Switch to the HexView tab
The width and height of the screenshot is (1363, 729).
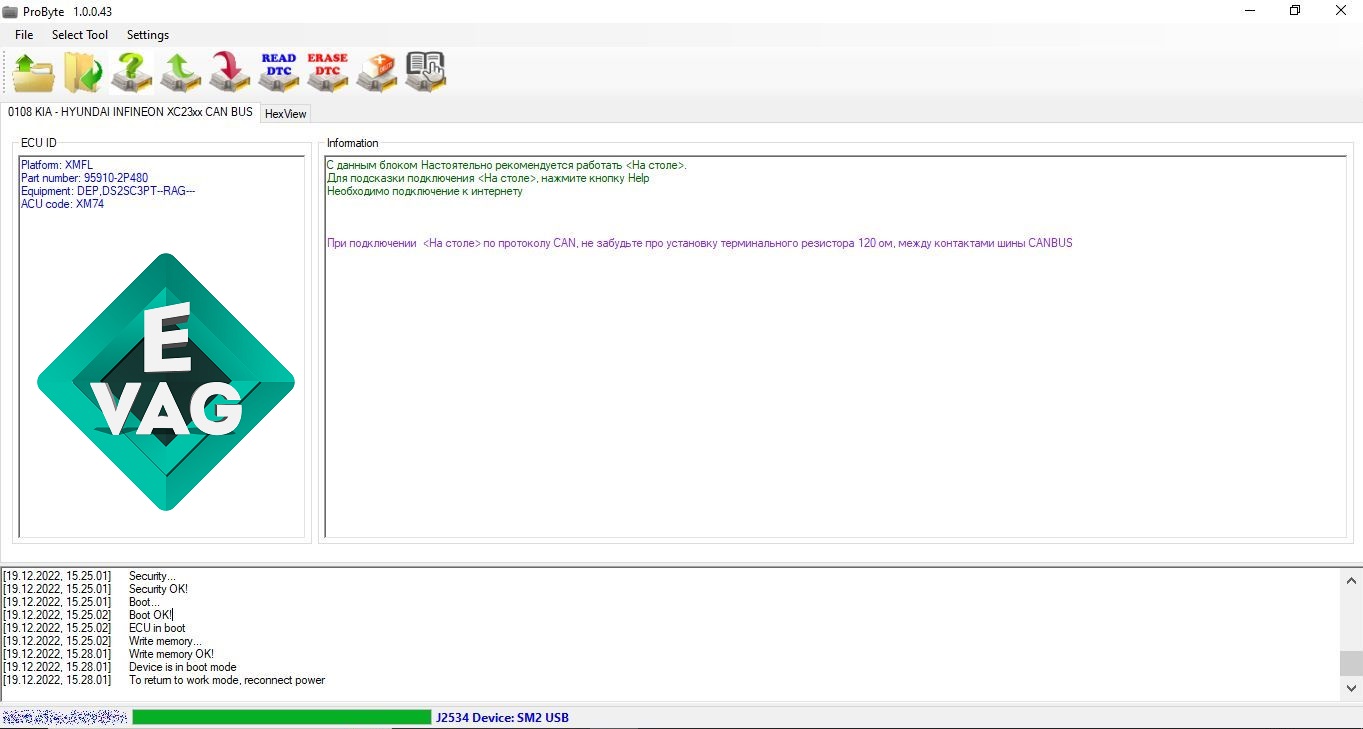coord(285,114)
